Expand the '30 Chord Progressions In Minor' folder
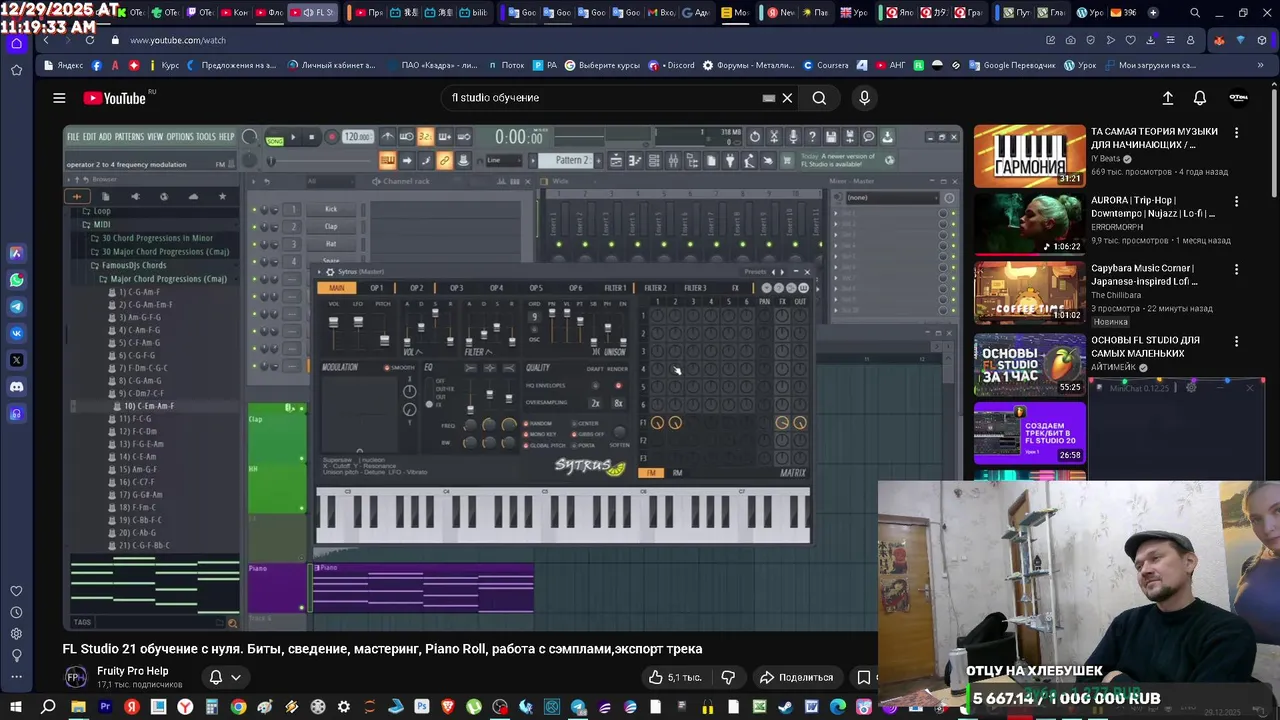The image size is (1280, 720). tap(157, 238)
